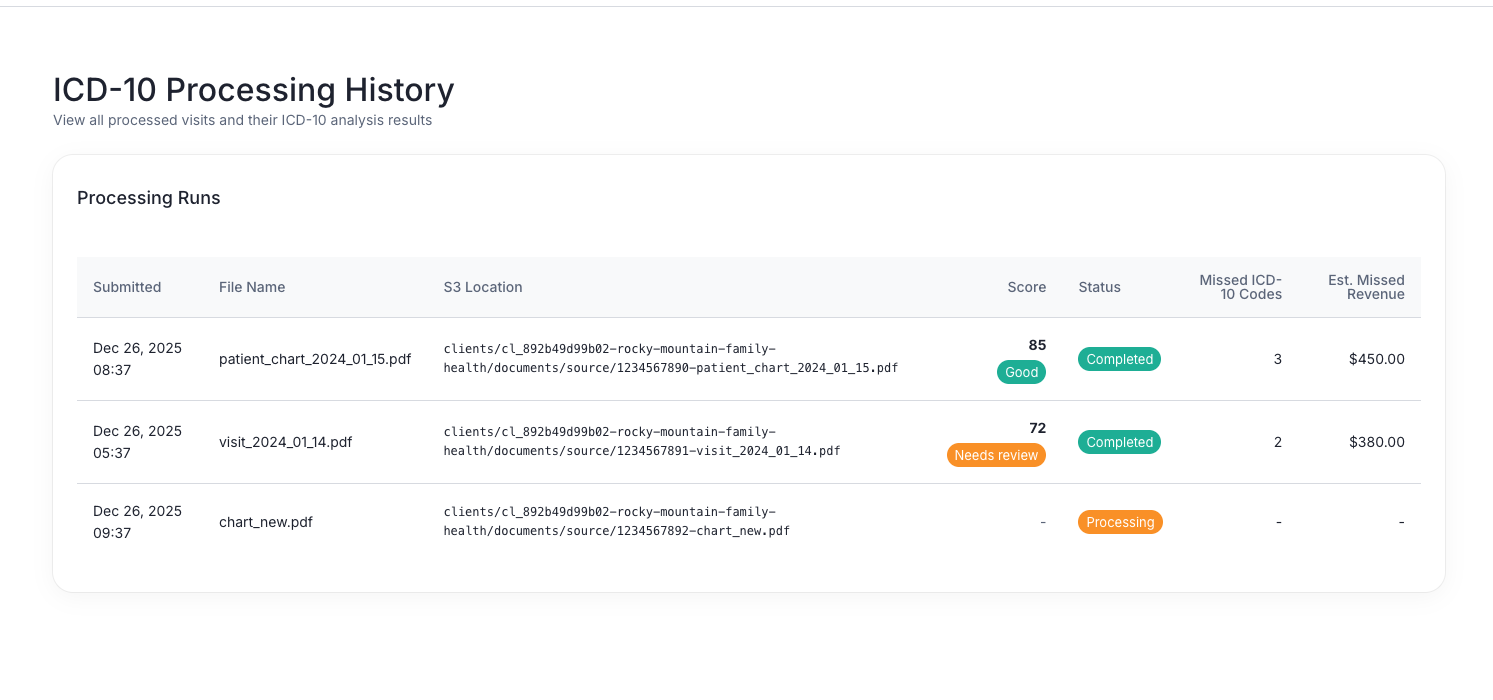Click the score value 72
The image size is (1493, 700).
[x=1037, y=428]
